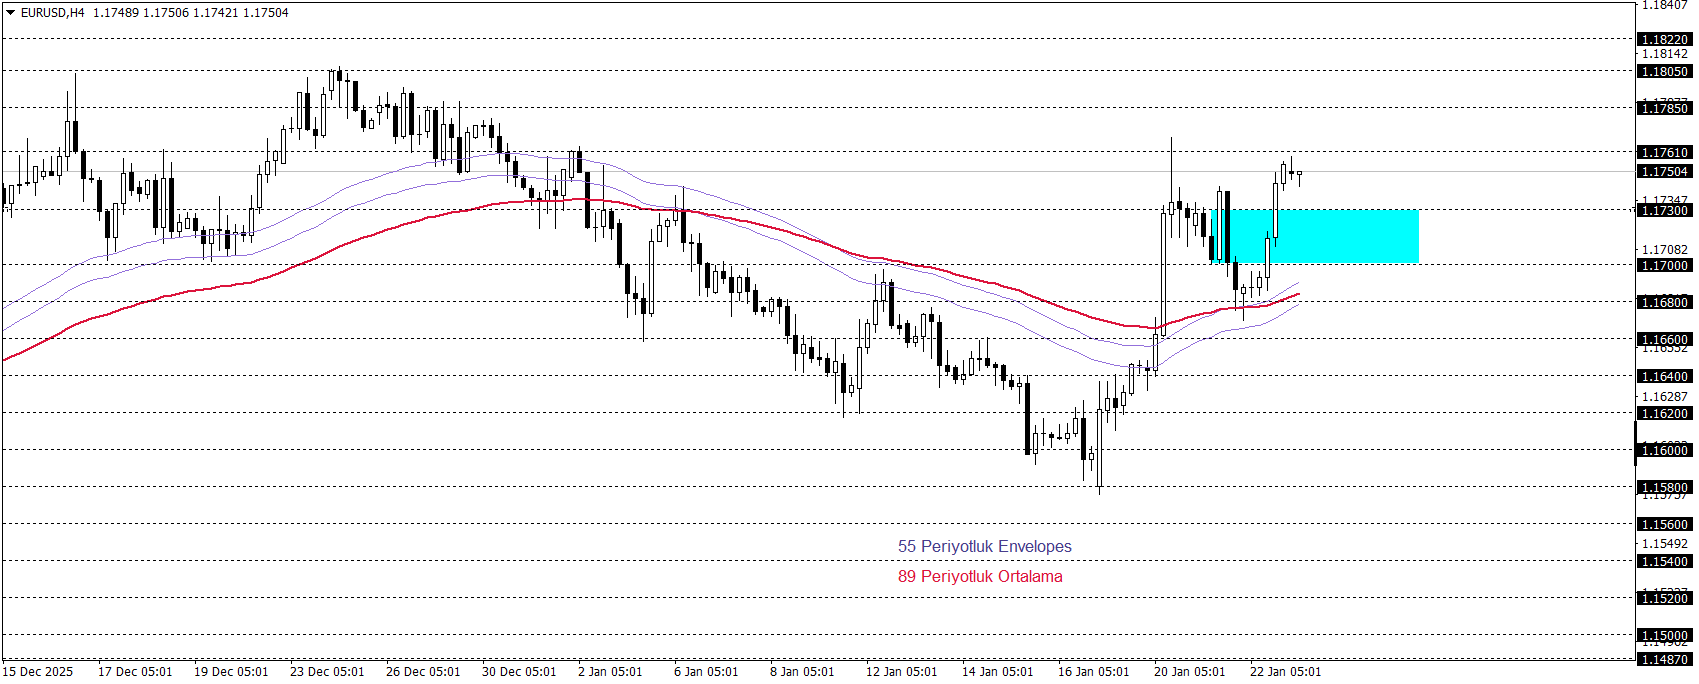This screenshot has width=1699, height=684.
Task: Select the 1.16400 price level label
Action: [1664, 377]
